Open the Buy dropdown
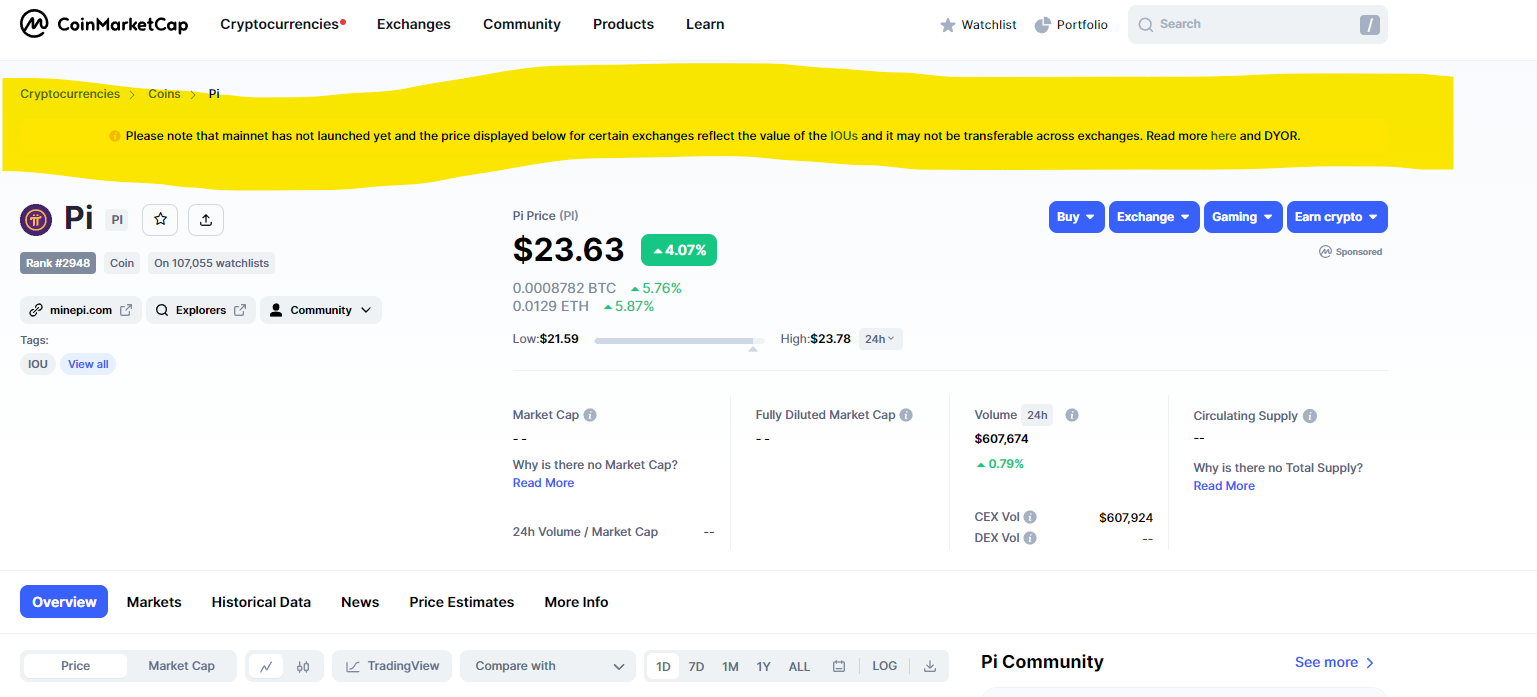1537x697 pixels. tap(1077, 217)
